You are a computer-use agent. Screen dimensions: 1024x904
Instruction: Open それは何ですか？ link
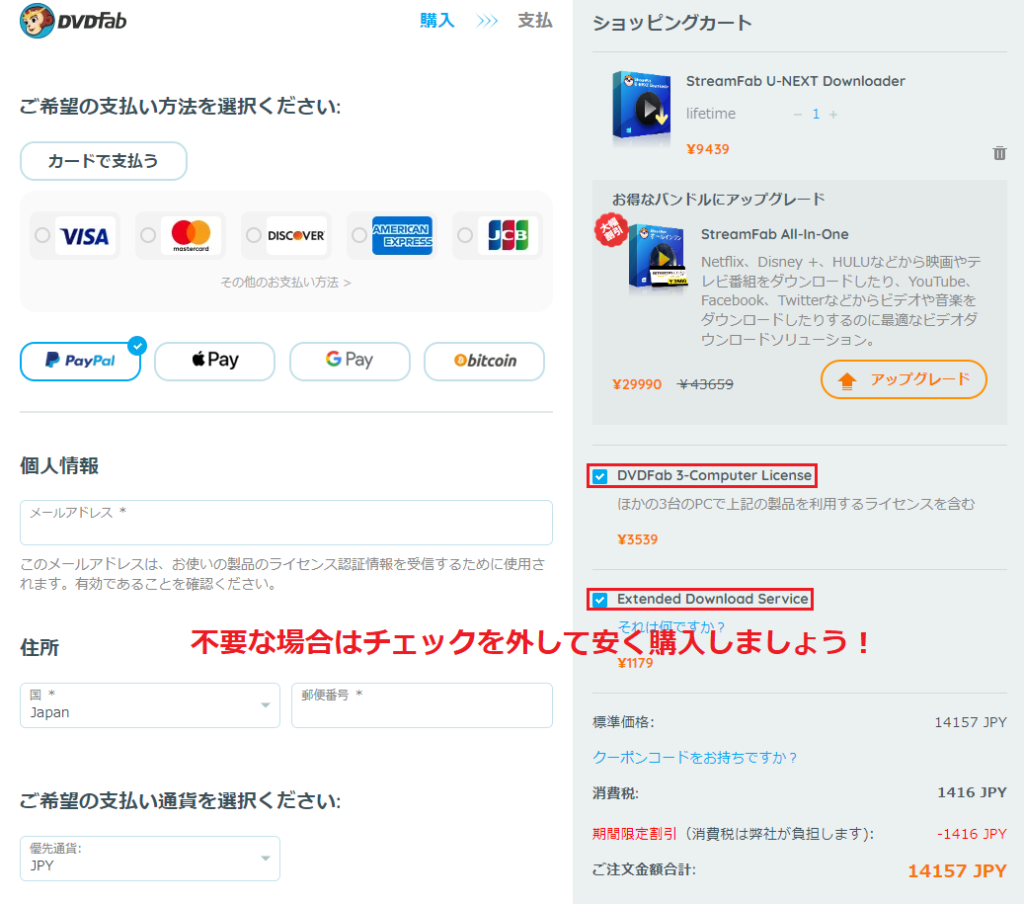click(x=671, y=626)
